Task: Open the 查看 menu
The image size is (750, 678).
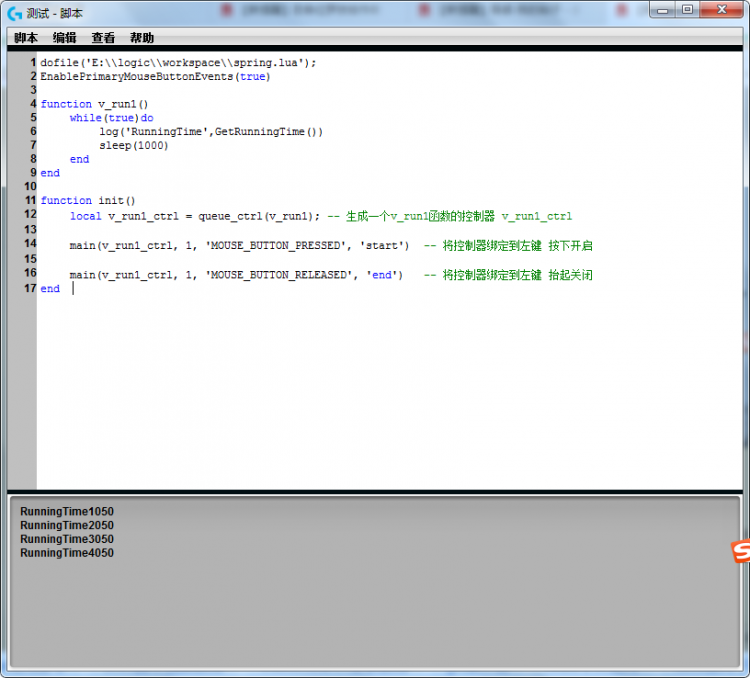Action: coord(103,38)
